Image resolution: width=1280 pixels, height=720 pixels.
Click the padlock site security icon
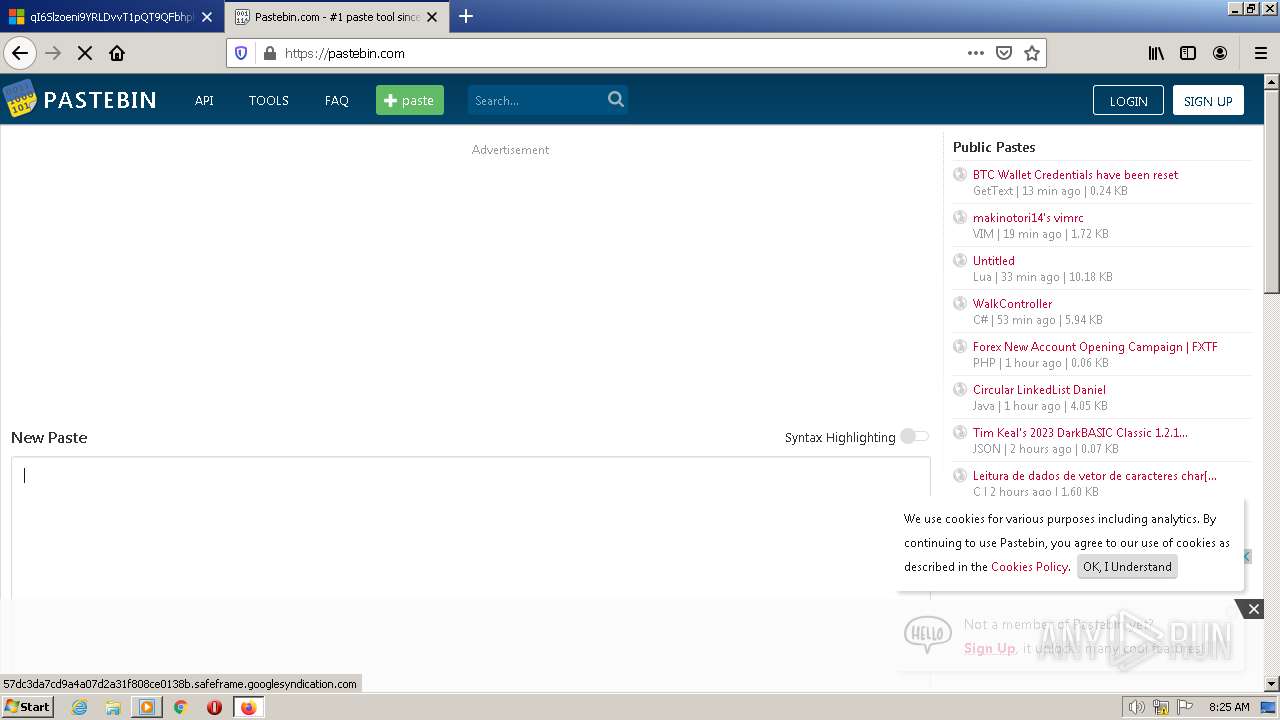[x=269, y=53]
